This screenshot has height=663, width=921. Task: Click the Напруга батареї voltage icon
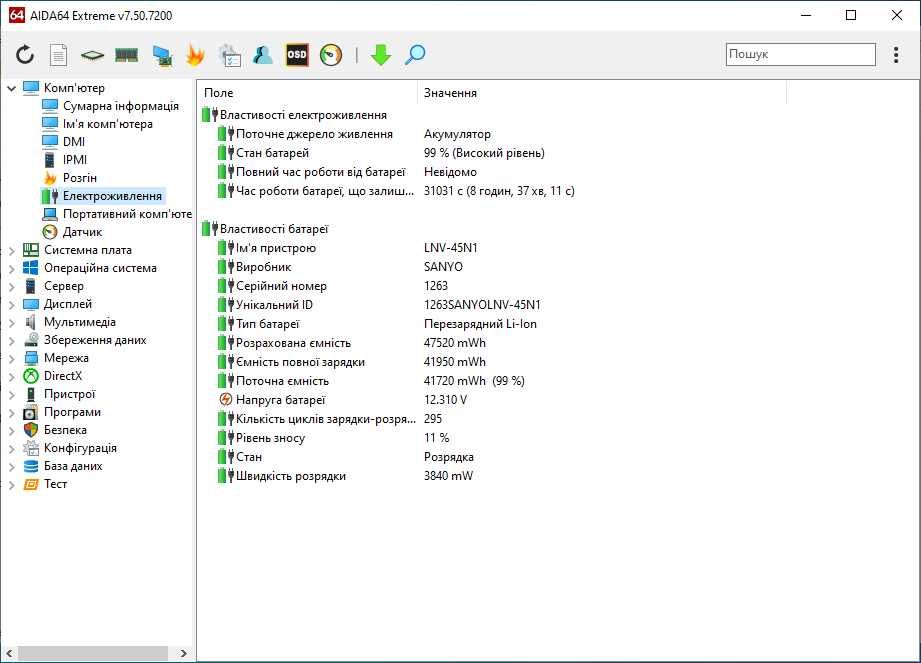tap(226, 399)
